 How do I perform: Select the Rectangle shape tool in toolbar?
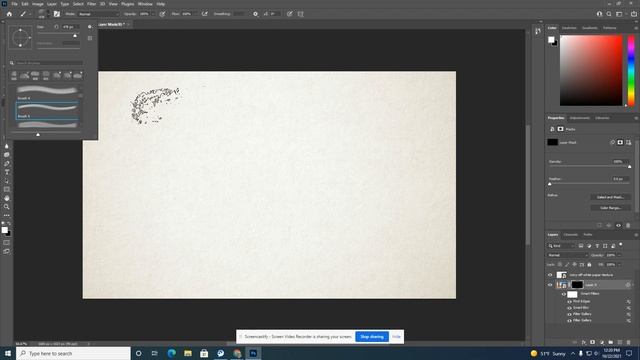pyautogui.click(x=7, y=189)
